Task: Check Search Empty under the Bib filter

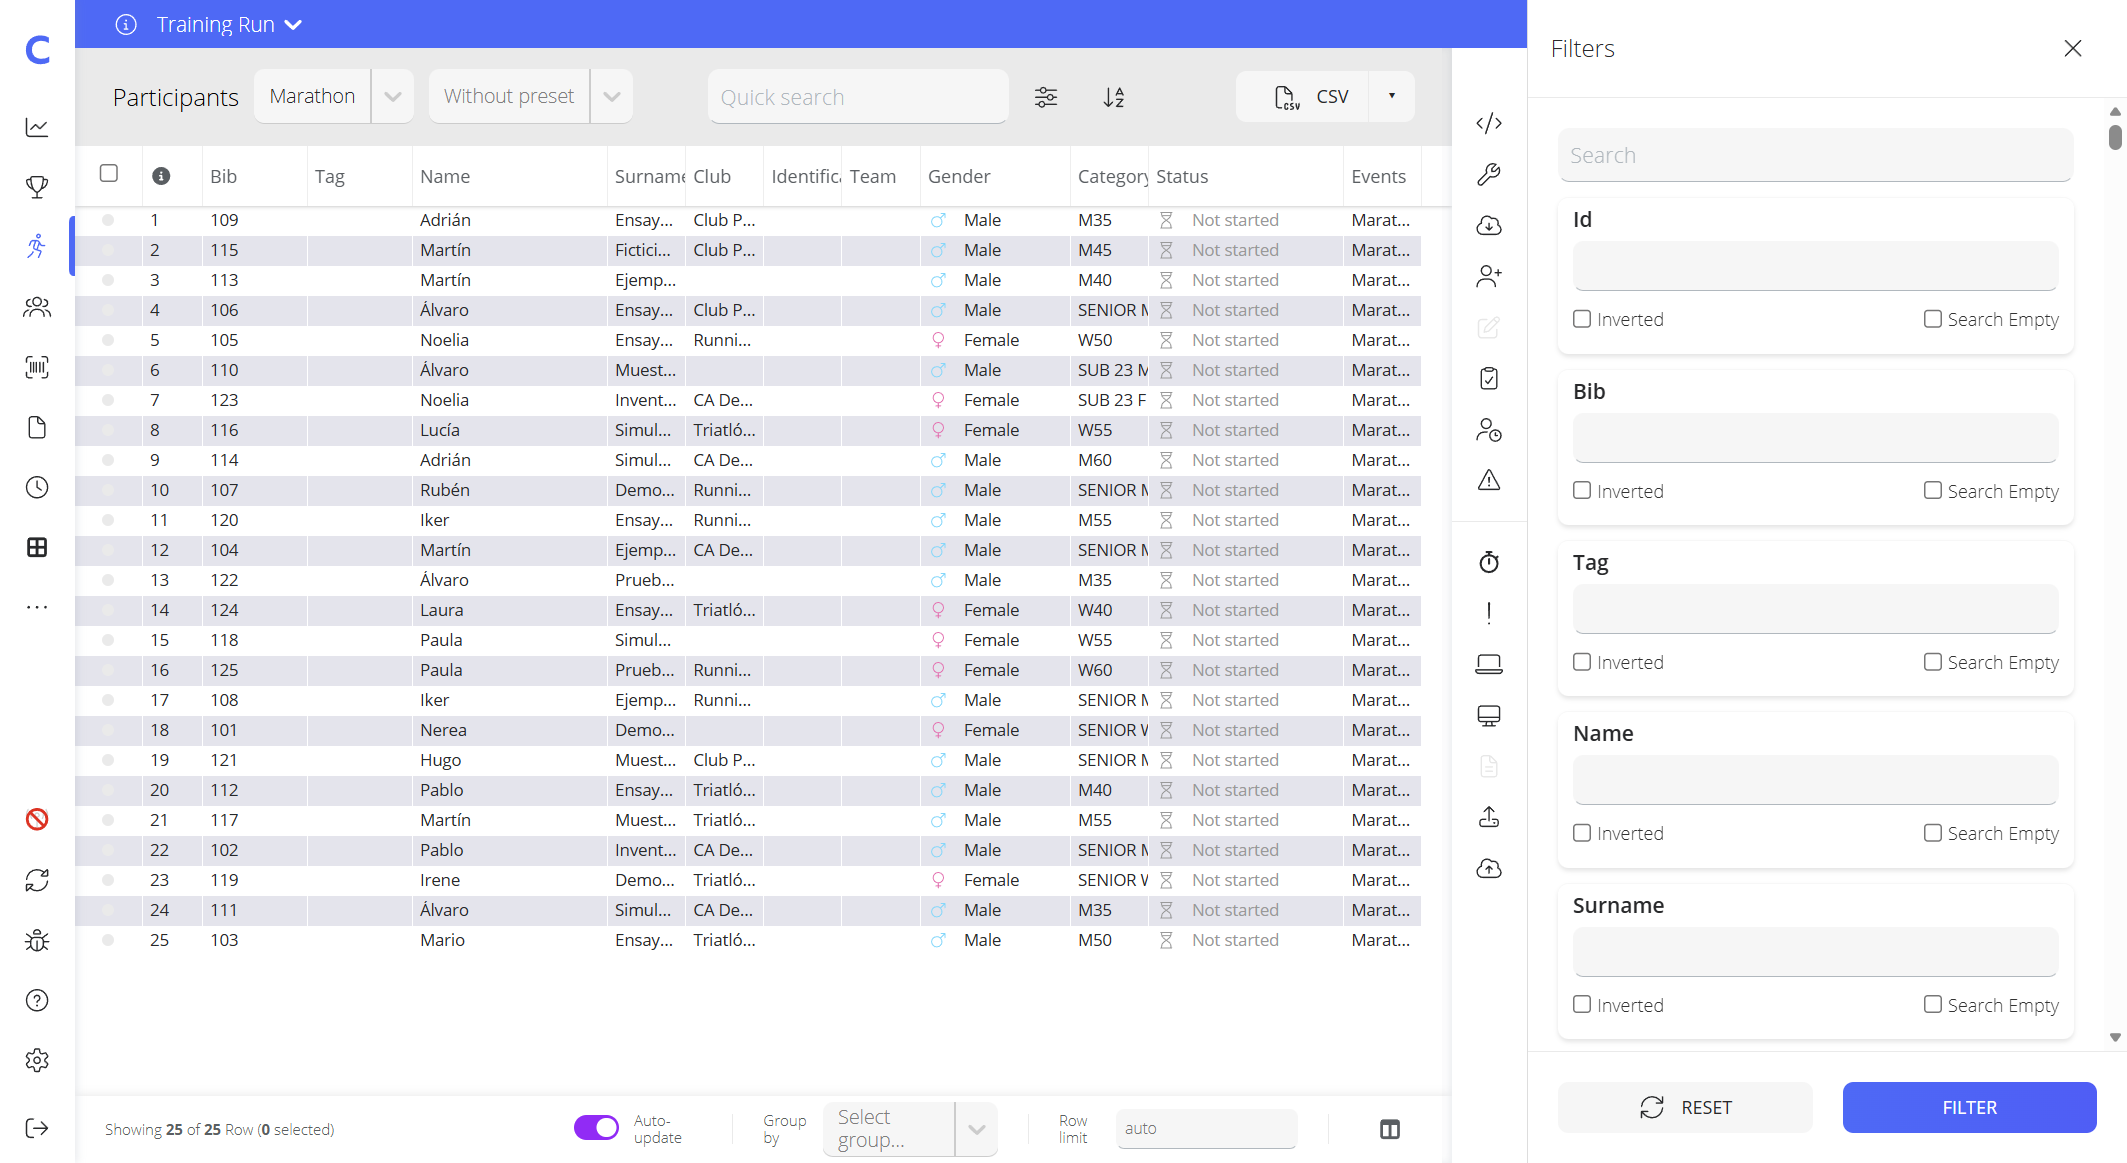Action: point(1933,490)
